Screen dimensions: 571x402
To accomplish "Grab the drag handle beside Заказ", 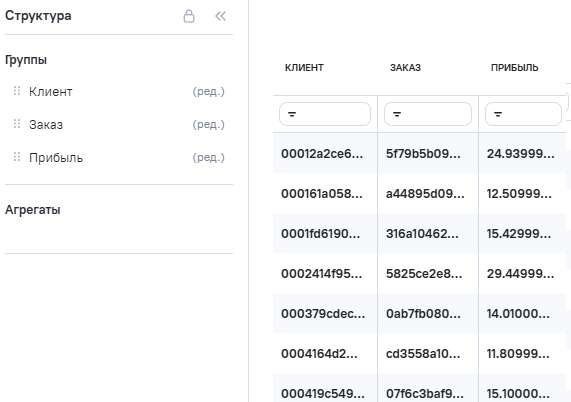I will pyautogui.click(x=17, y=124).
